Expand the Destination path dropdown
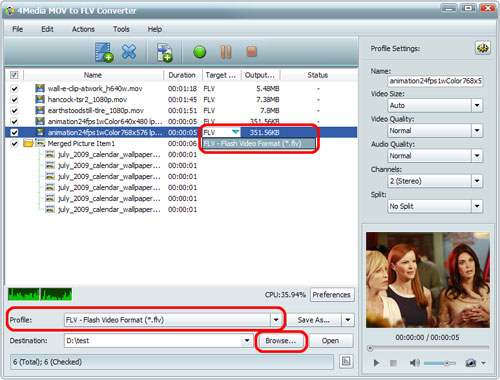This screenshot has height=380, width=500. coord(247,341)
